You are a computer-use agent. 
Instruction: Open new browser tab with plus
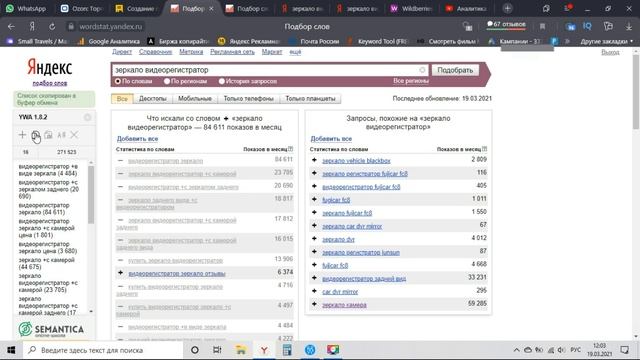tap(507, 8)
